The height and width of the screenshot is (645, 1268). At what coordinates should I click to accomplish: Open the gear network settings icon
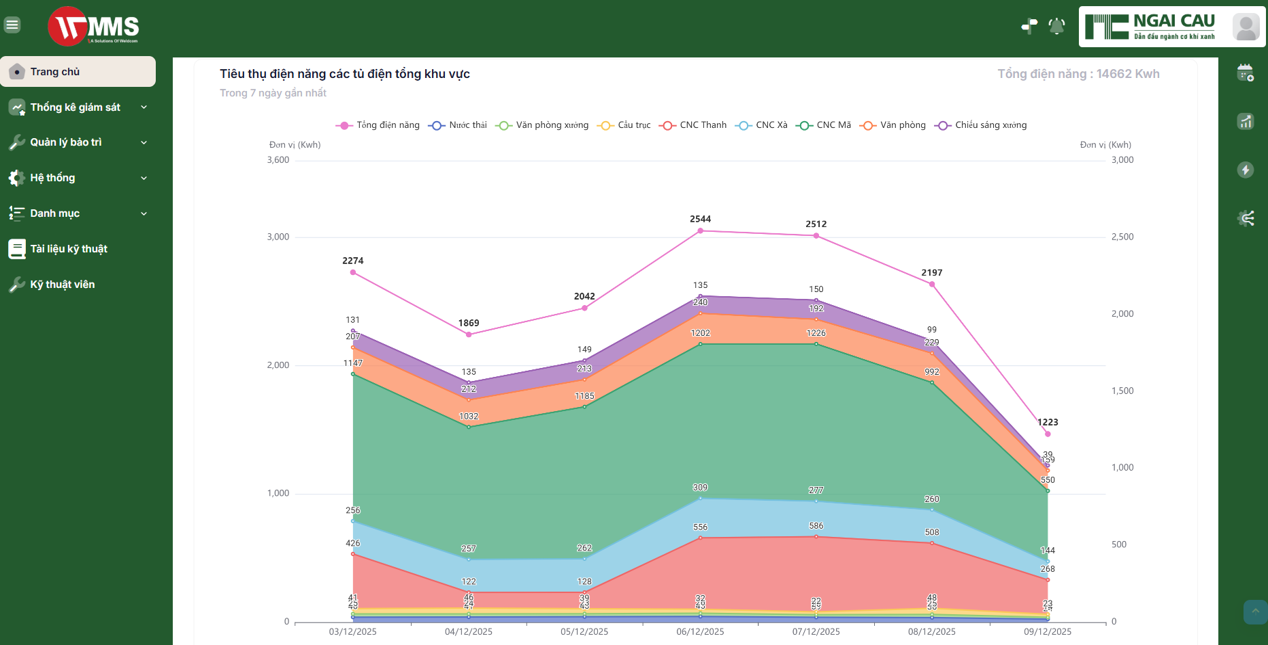[1245, 218]
